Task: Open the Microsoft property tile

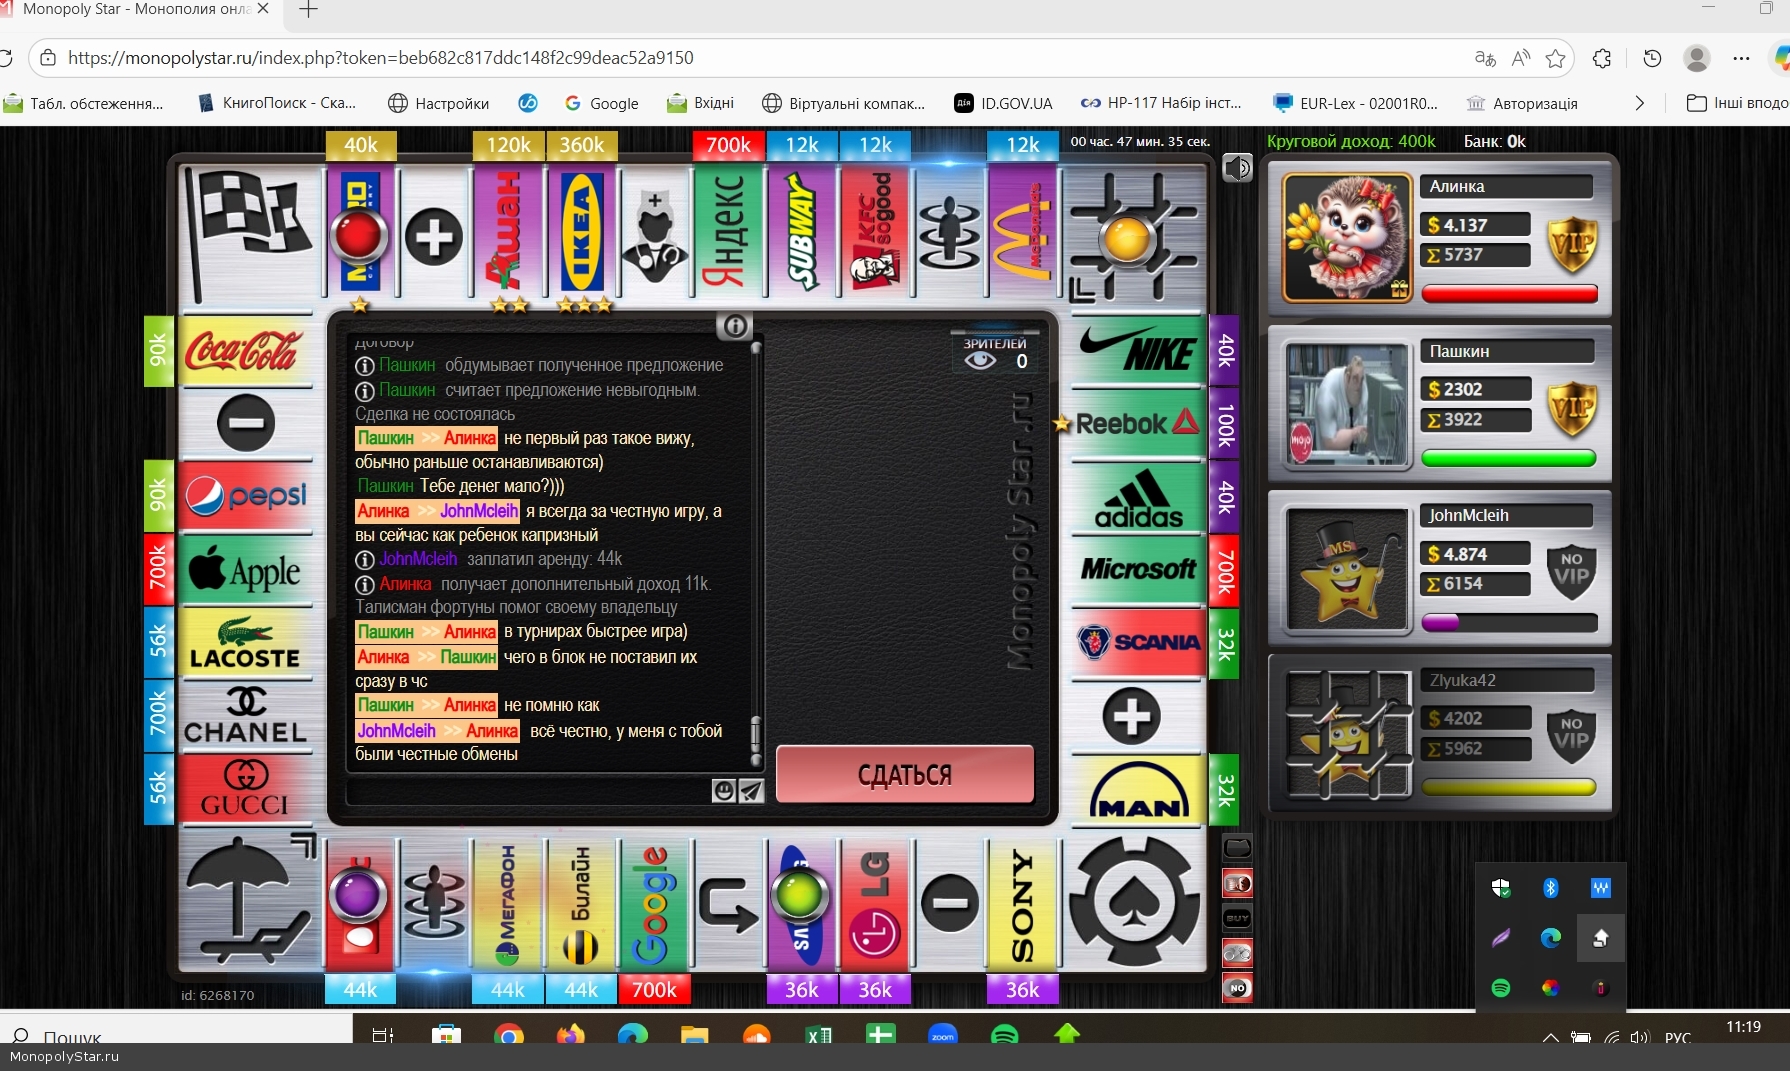Action: point(1138,570)
